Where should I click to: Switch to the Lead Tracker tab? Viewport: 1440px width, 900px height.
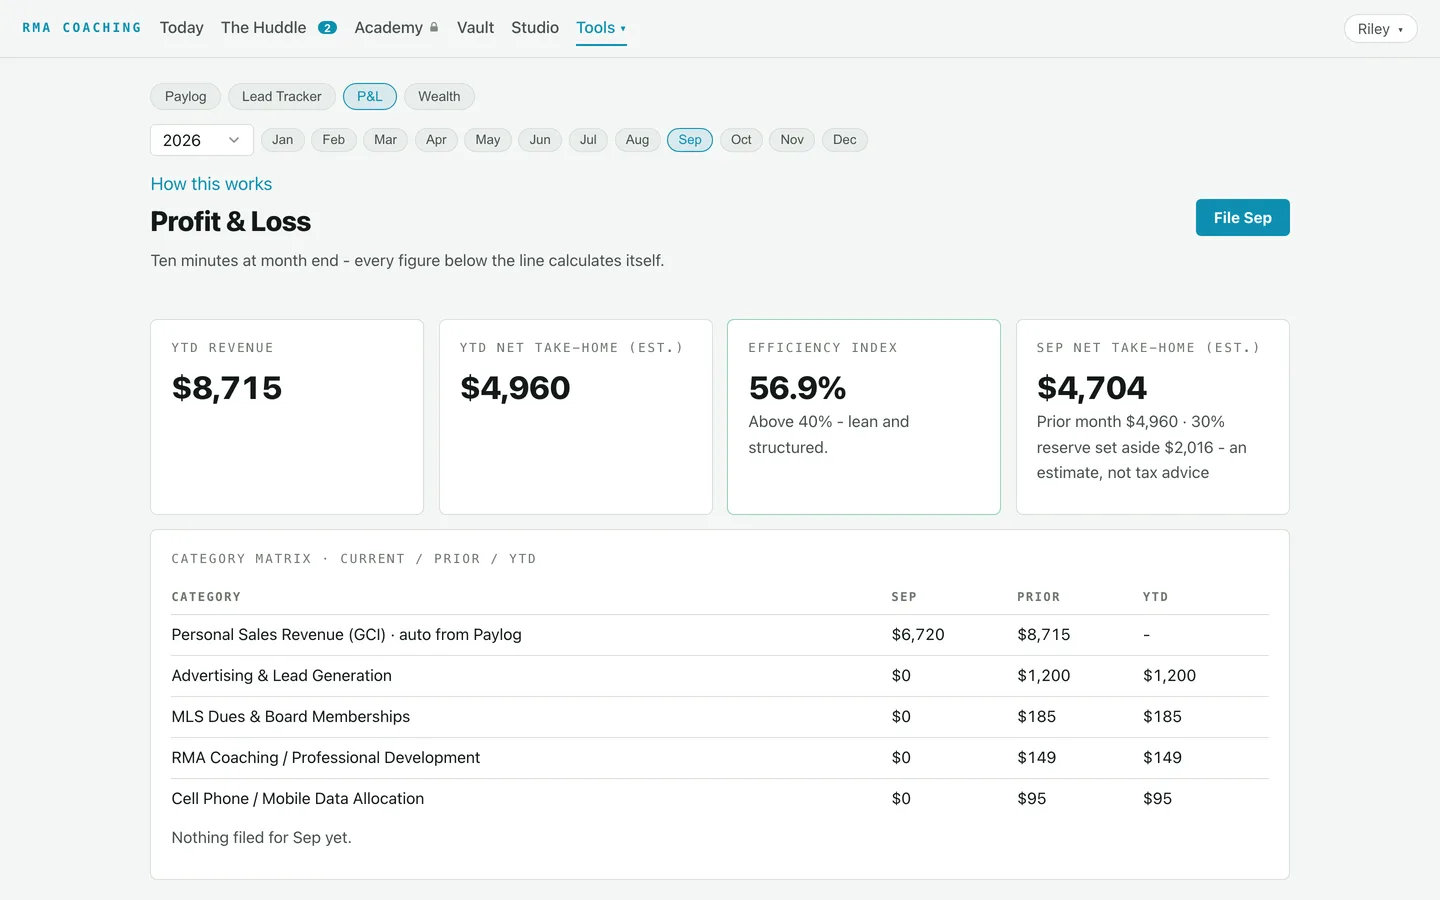click(282, 96)
